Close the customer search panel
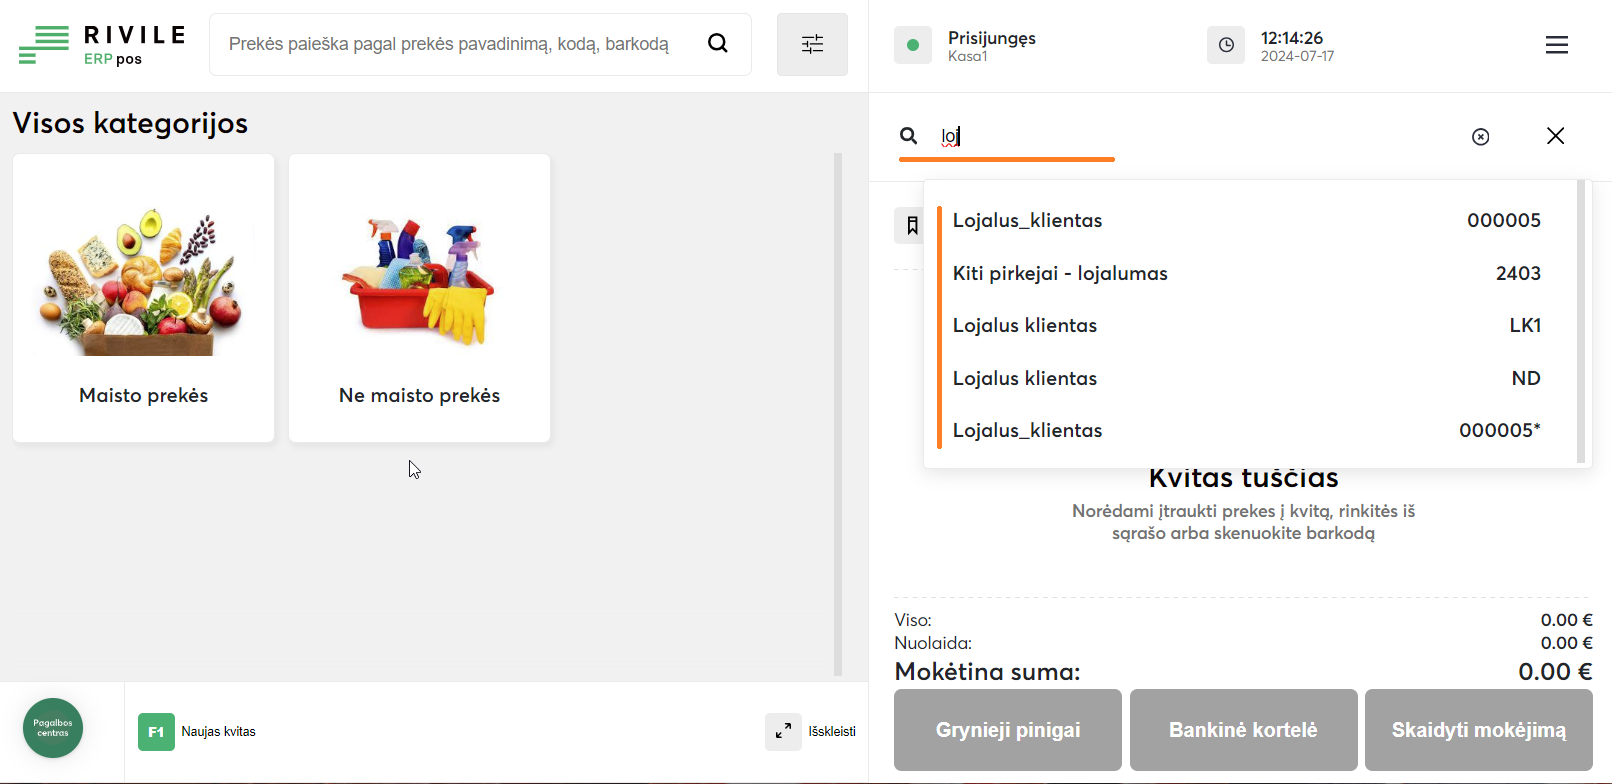This screenshot has height=784, width=1612. point(1555,136)
